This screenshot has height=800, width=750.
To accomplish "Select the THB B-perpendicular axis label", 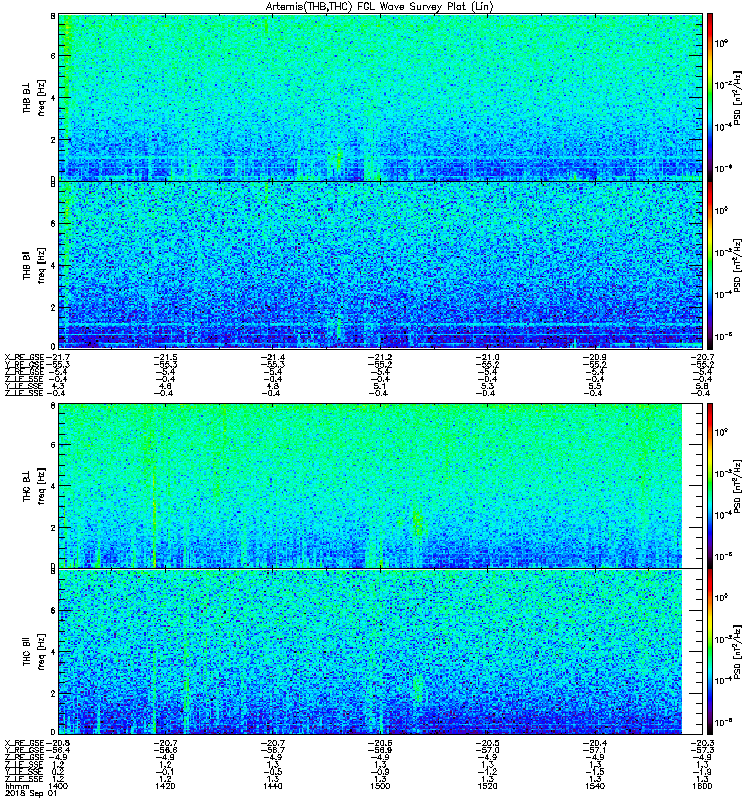I will pyautogui.click(x=27, y=97).
